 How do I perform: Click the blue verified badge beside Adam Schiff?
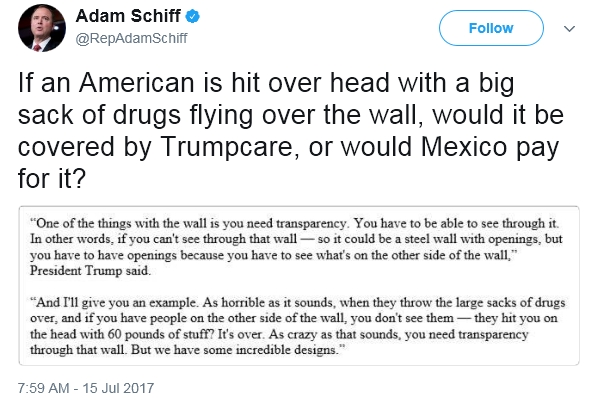point(193,17)
